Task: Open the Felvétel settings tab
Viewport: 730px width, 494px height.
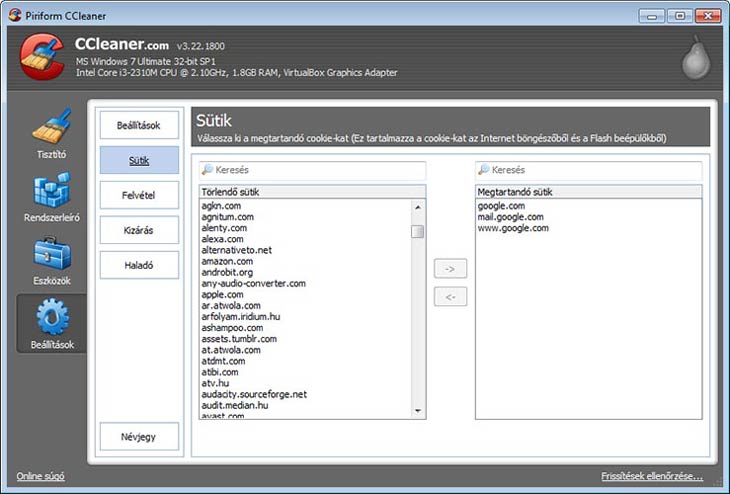Action: [x=139, y=195]
